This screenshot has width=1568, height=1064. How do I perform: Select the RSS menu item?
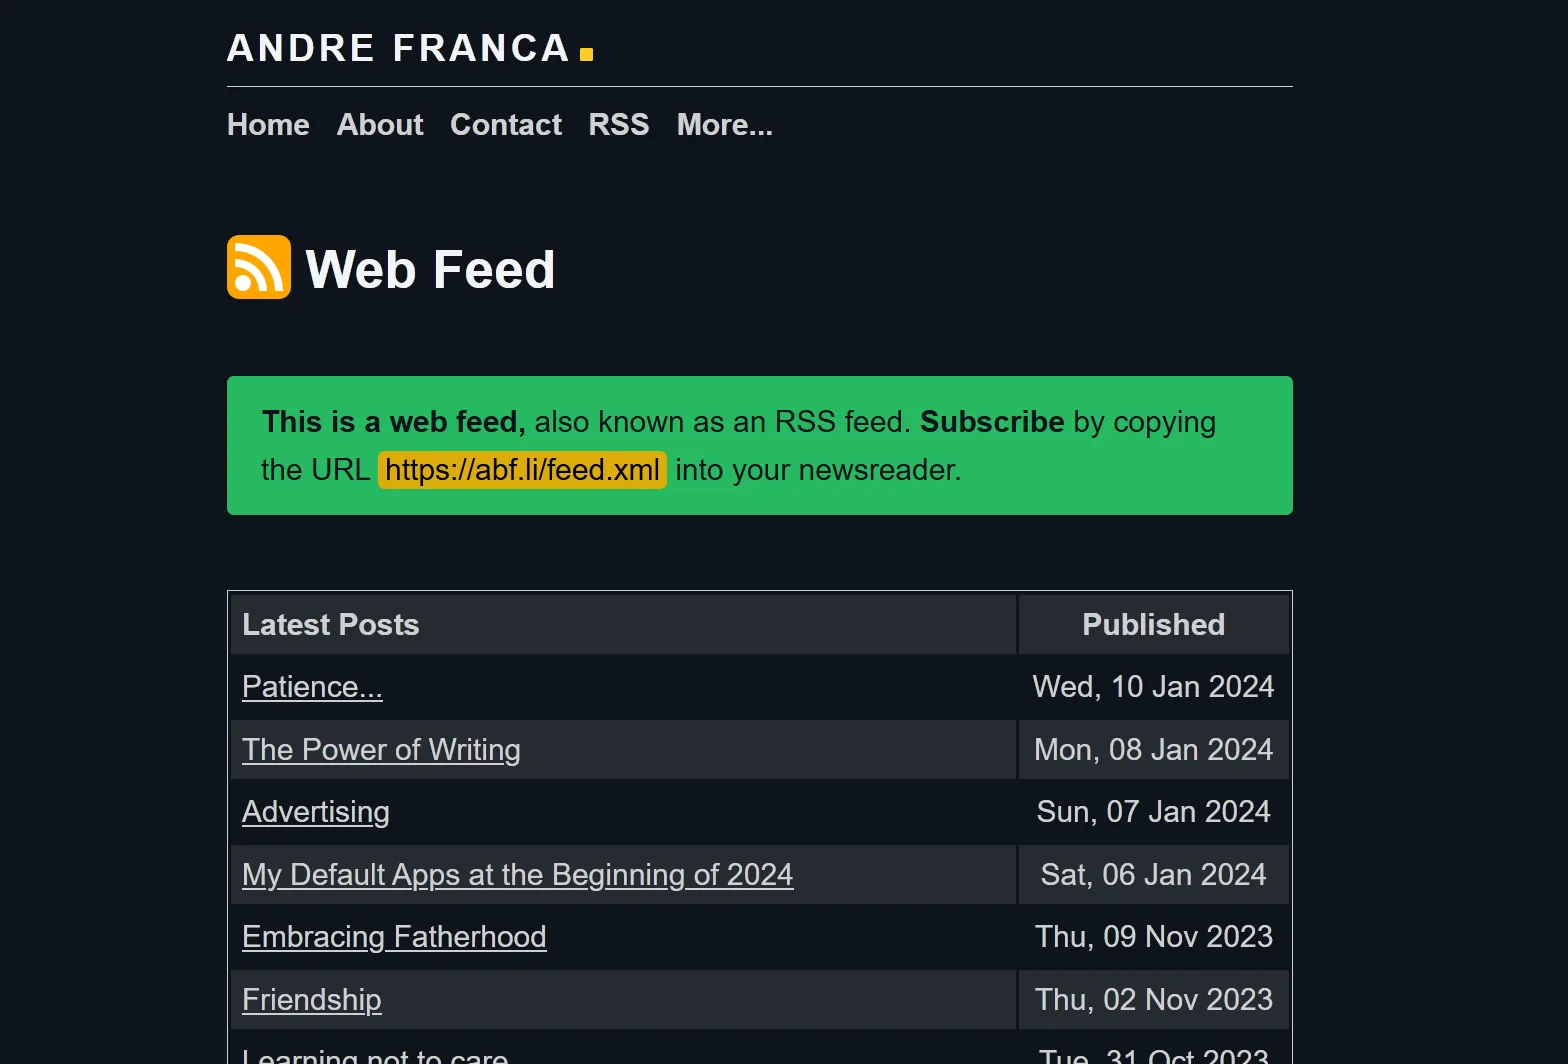pyautogui.click(x=618, y=125)
